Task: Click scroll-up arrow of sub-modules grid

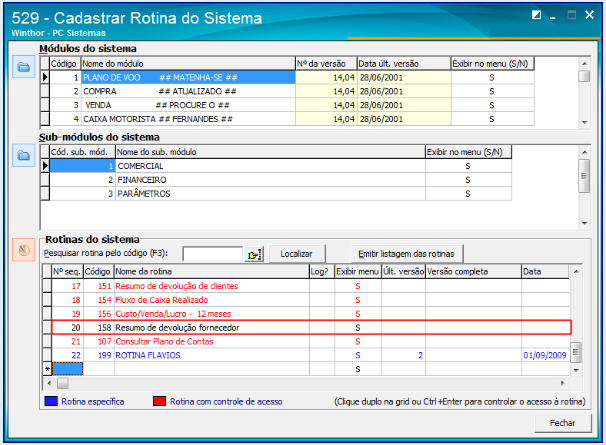Action: click(584, 152)
